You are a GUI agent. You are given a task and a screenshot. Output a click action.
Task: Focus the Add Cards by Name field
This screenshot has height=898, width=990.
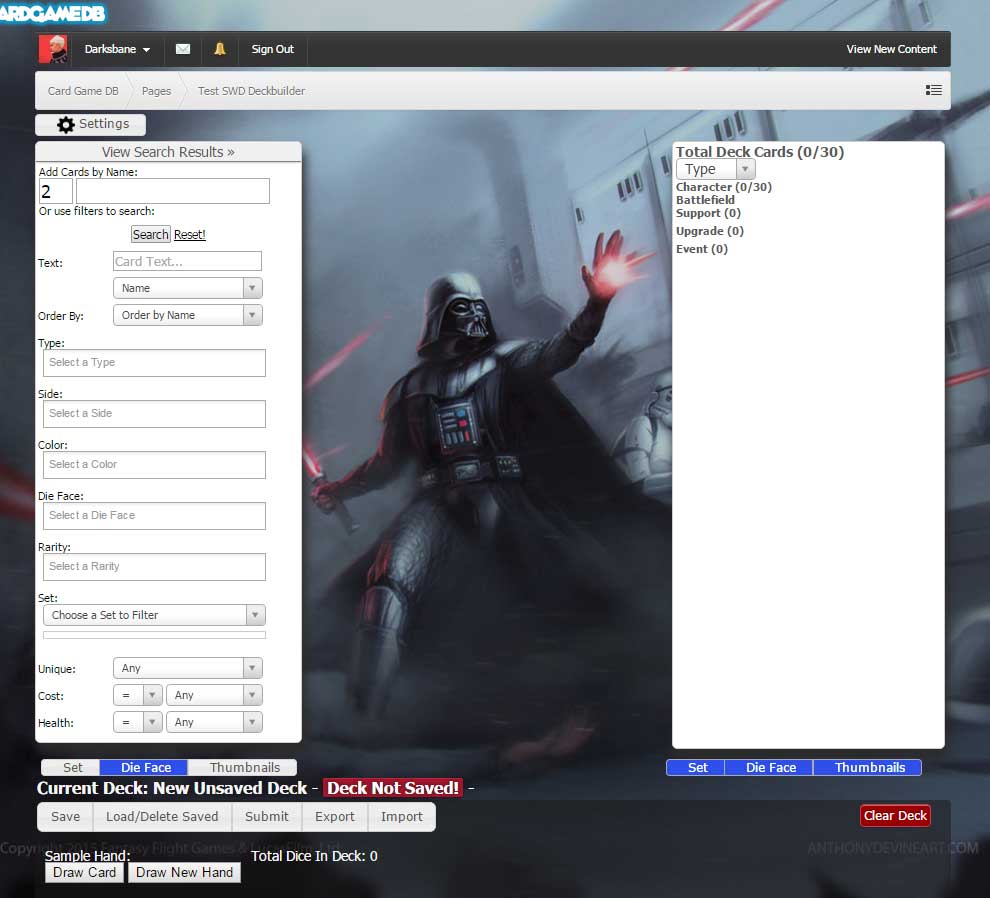(x=172, y=191)
